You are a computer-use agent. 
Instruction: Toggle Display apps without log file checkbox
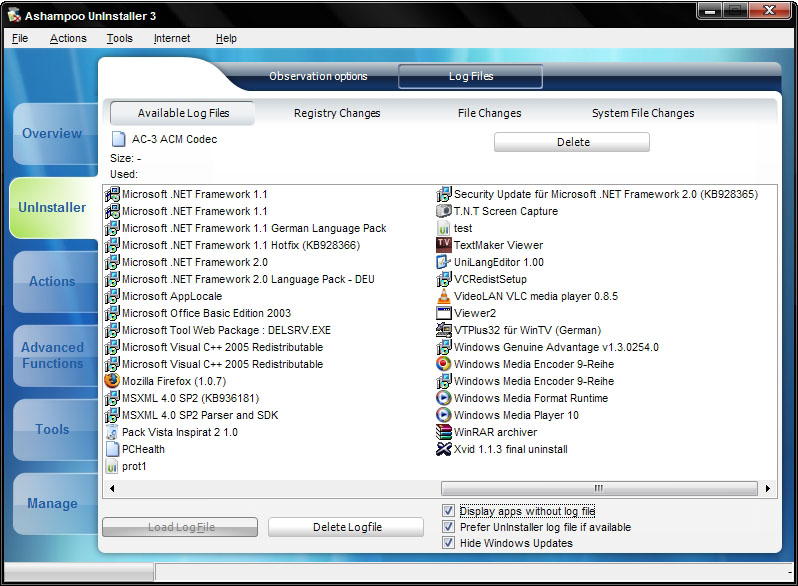coord(448,511)
